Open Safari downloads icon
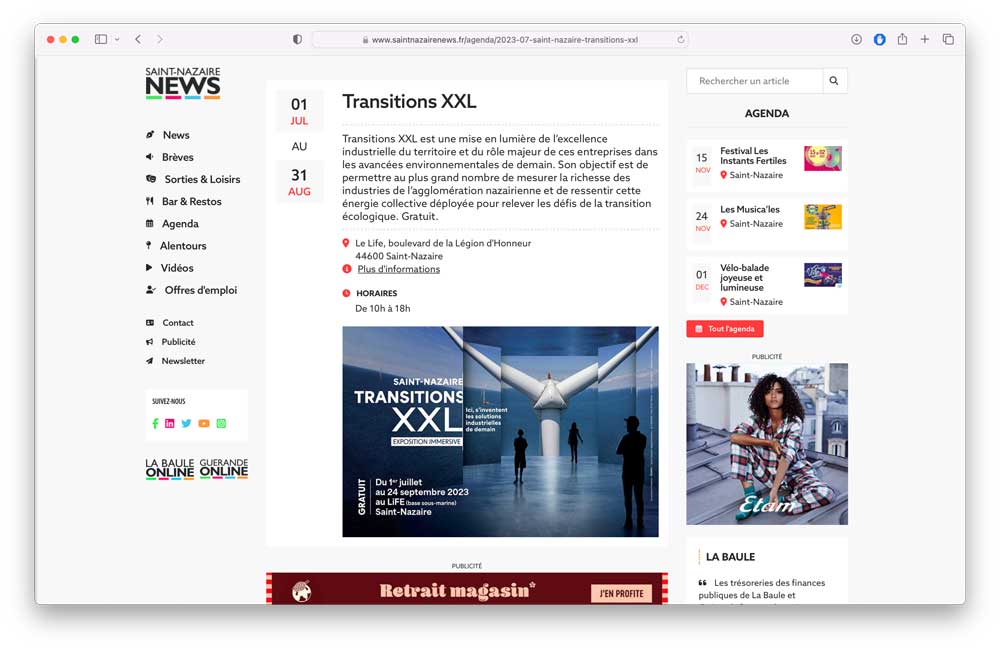The height and width of the screenshot is (650, 1000). click(x=856, y=39)
